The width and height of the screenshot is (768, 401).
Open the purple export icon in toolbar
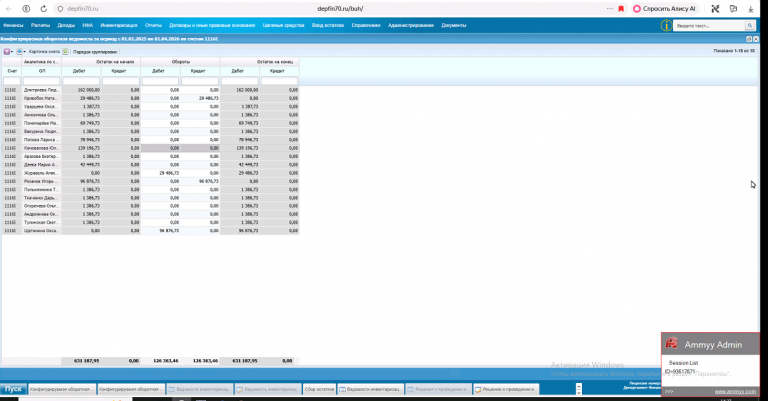click(x=7, y=51)
